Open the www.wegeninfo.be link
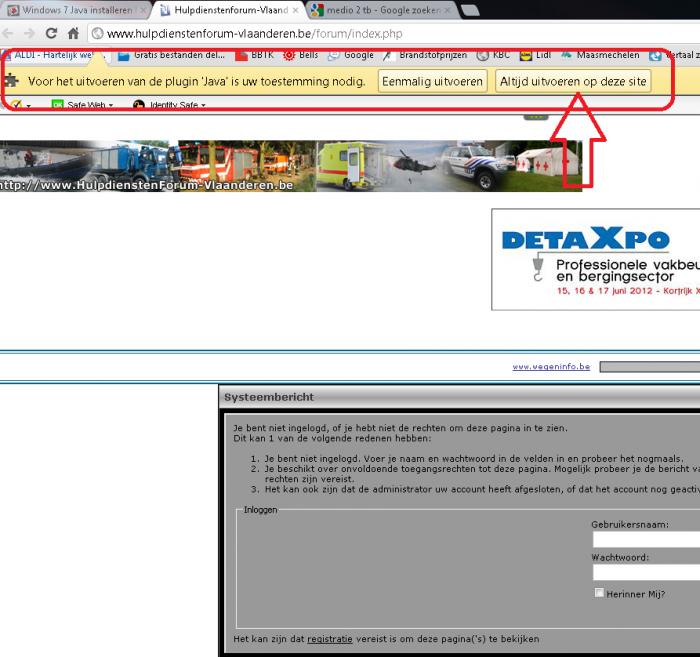The width and height of the screenshot is (700, 657). pyautogui.click(x=551, y=367)
